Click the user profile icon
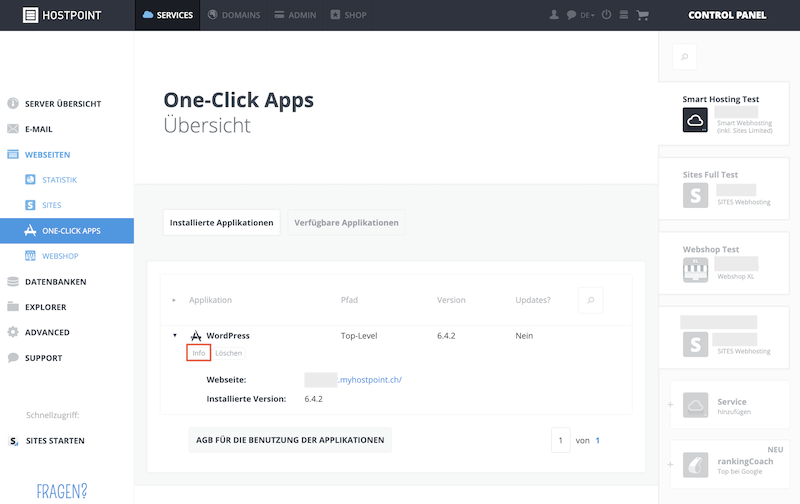Image resolution: width=800 pixels, height=504 pixels. point(554,15)
